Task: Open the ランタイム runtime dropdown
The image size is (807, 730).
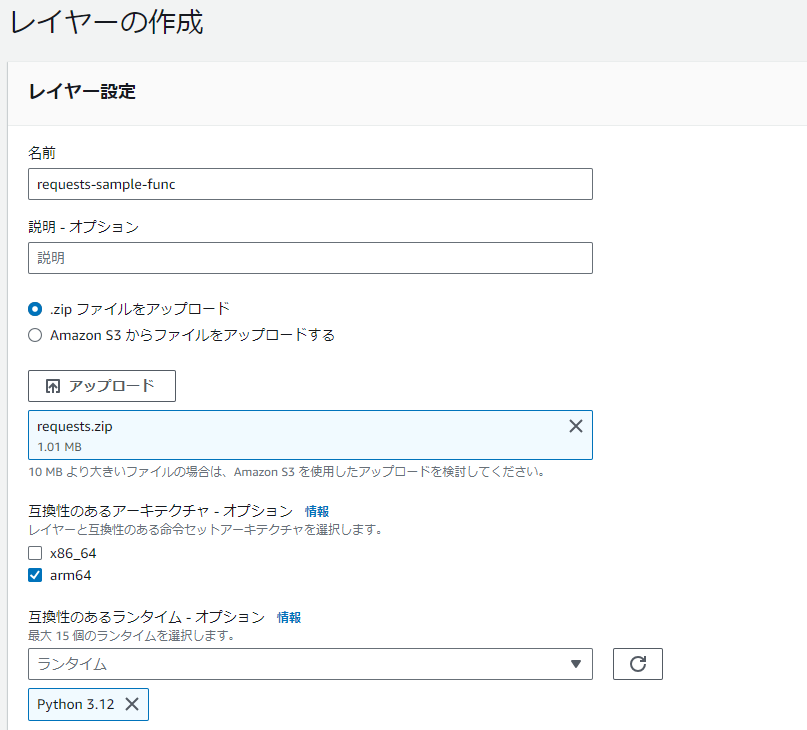Action: click(310, 664)
